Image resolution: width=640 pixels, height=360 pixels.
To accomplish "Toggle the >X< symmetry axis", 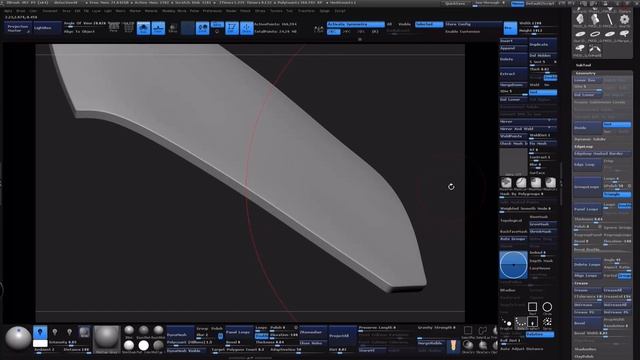I will pyautogui.click(x=333, y=31).
